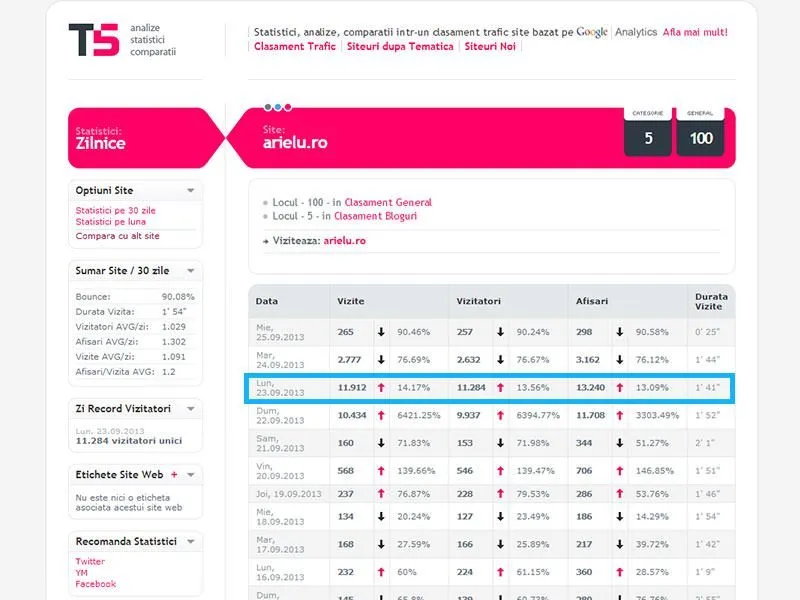Click the gray dot above the site banner
800x600 pixels.
click(268, 107)
